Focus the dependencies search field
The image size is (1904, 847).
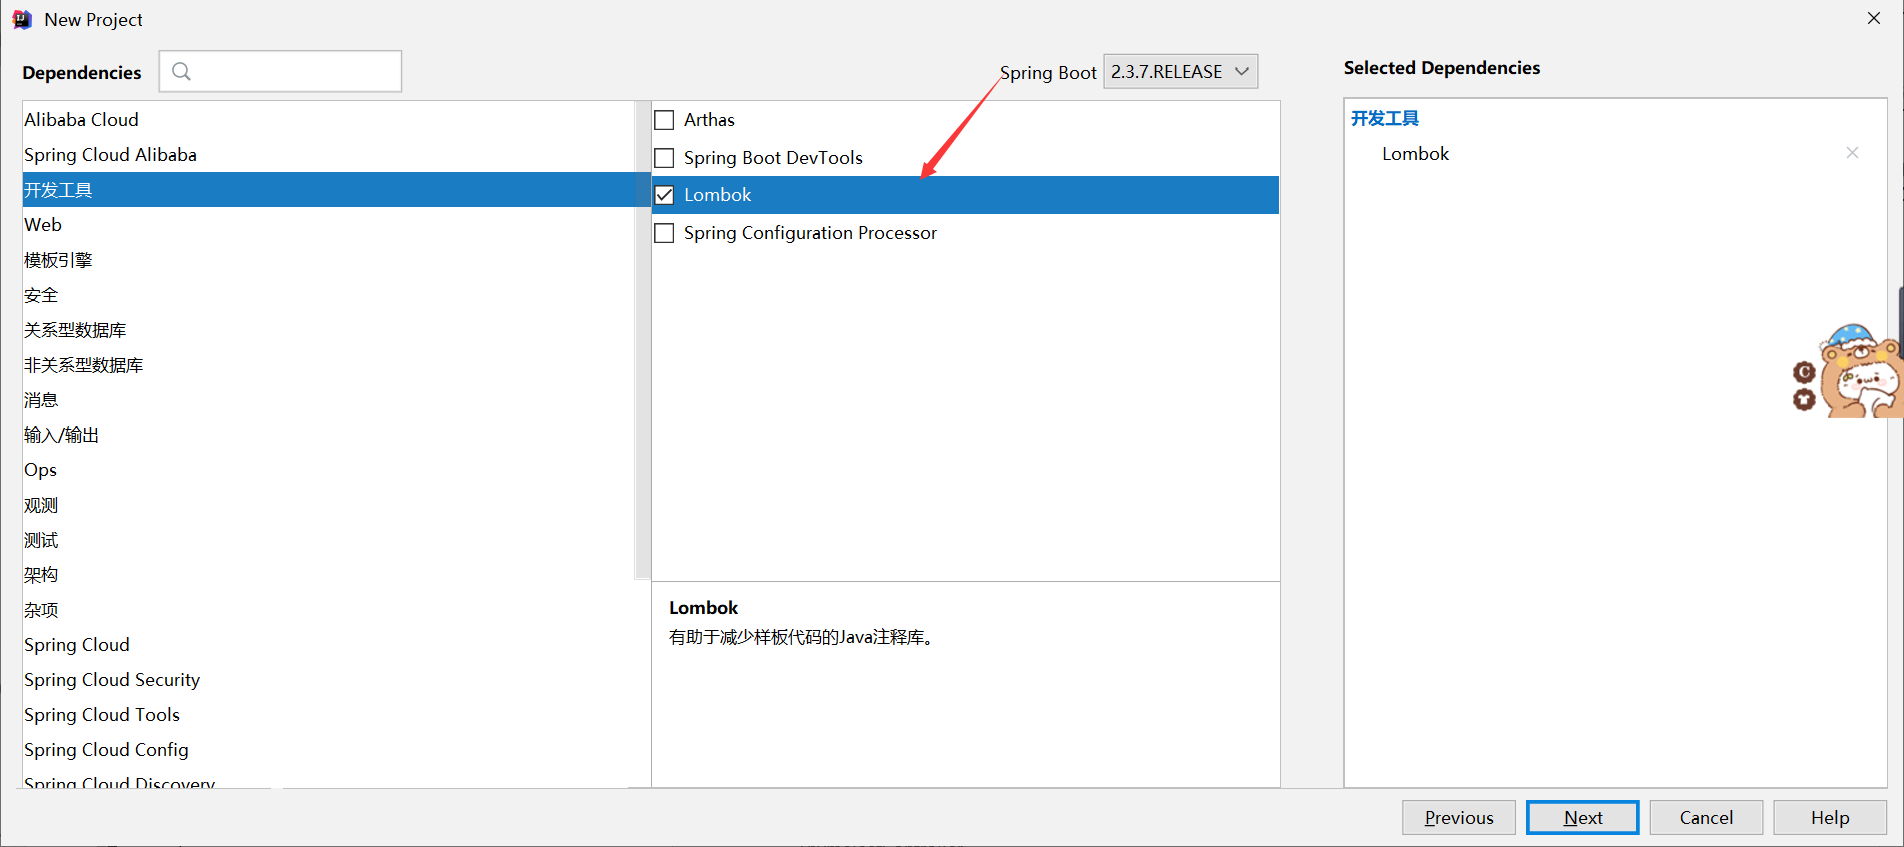click(280, 71)
